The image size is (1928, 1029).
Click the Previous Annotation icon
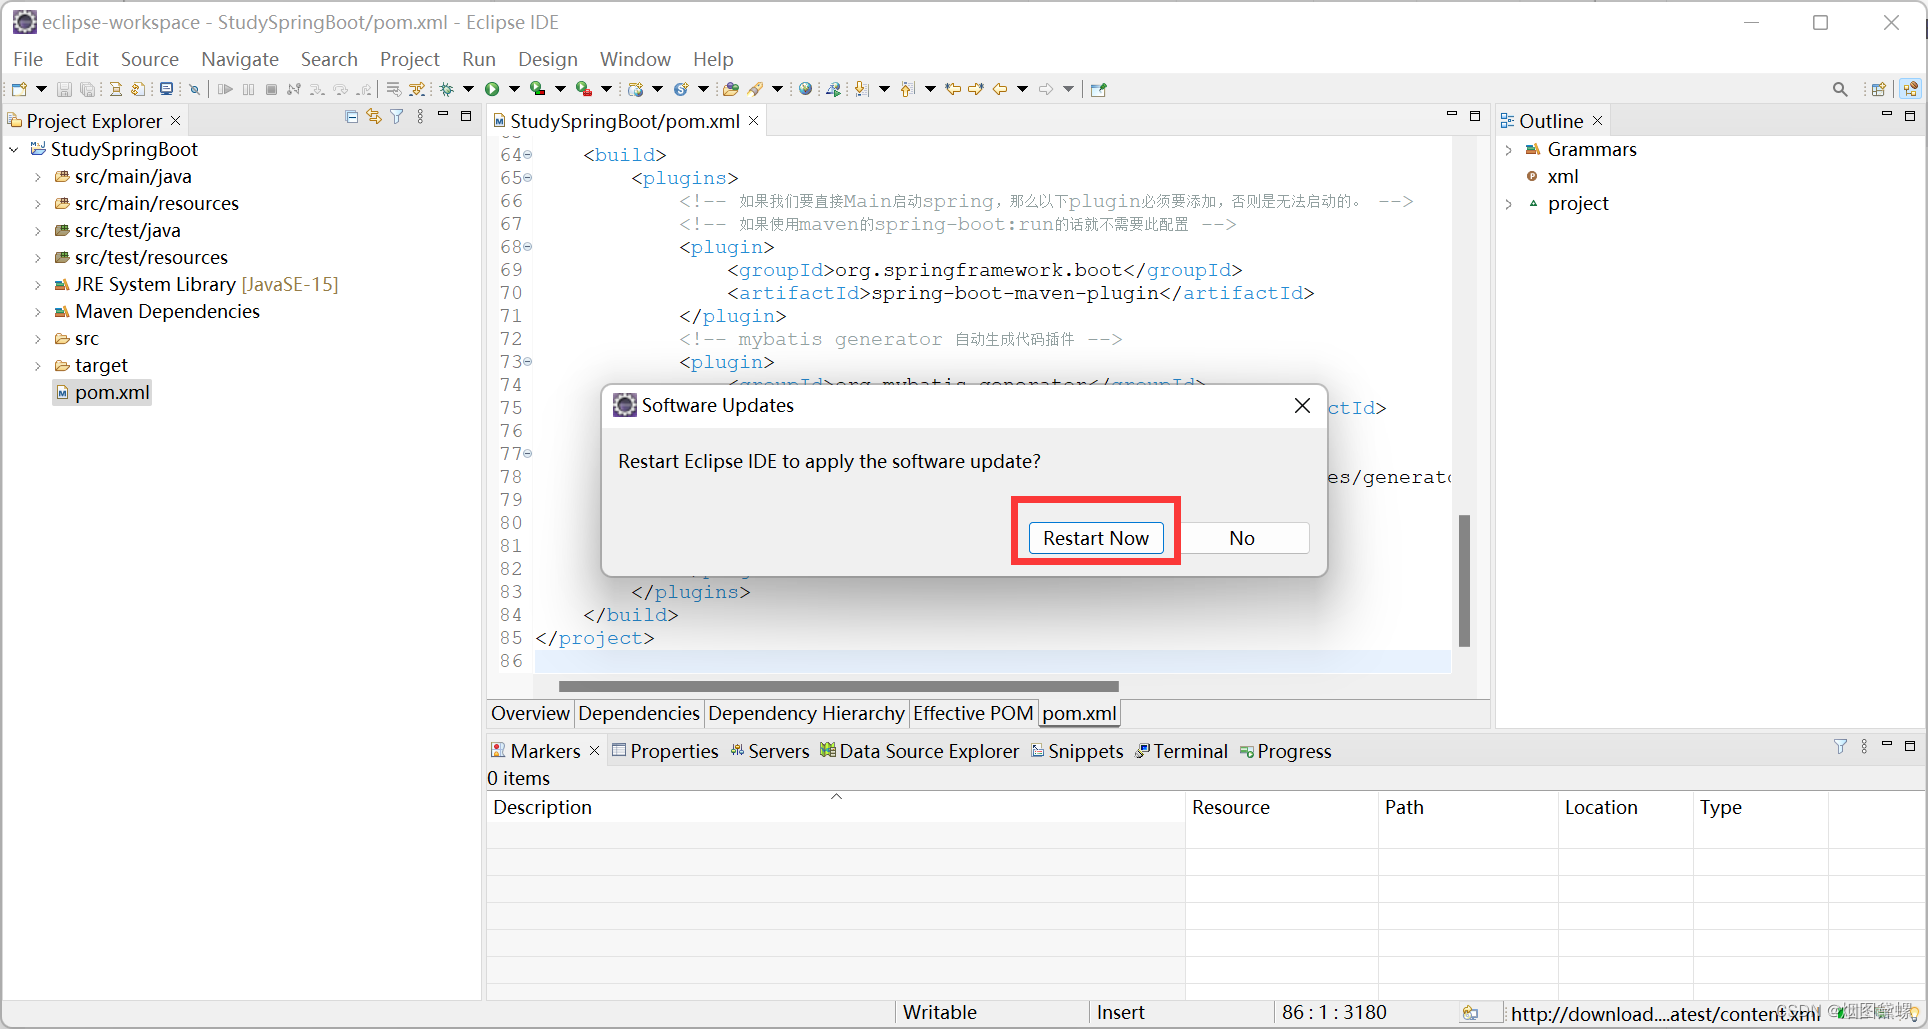click(907, 89)
